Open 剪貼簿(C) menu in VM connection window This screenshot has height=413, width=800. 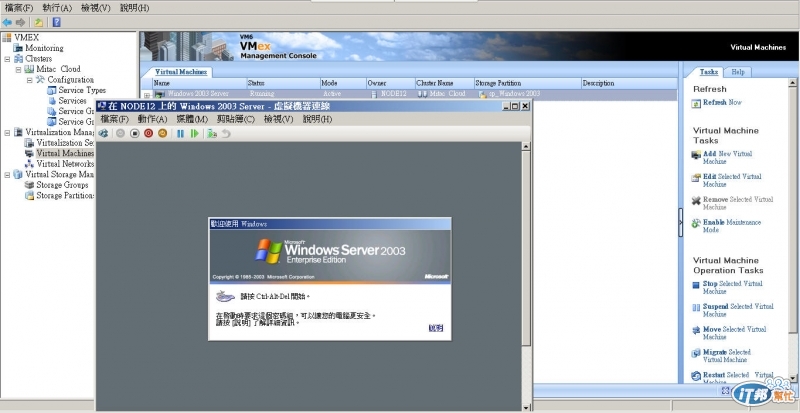(236, 119)
